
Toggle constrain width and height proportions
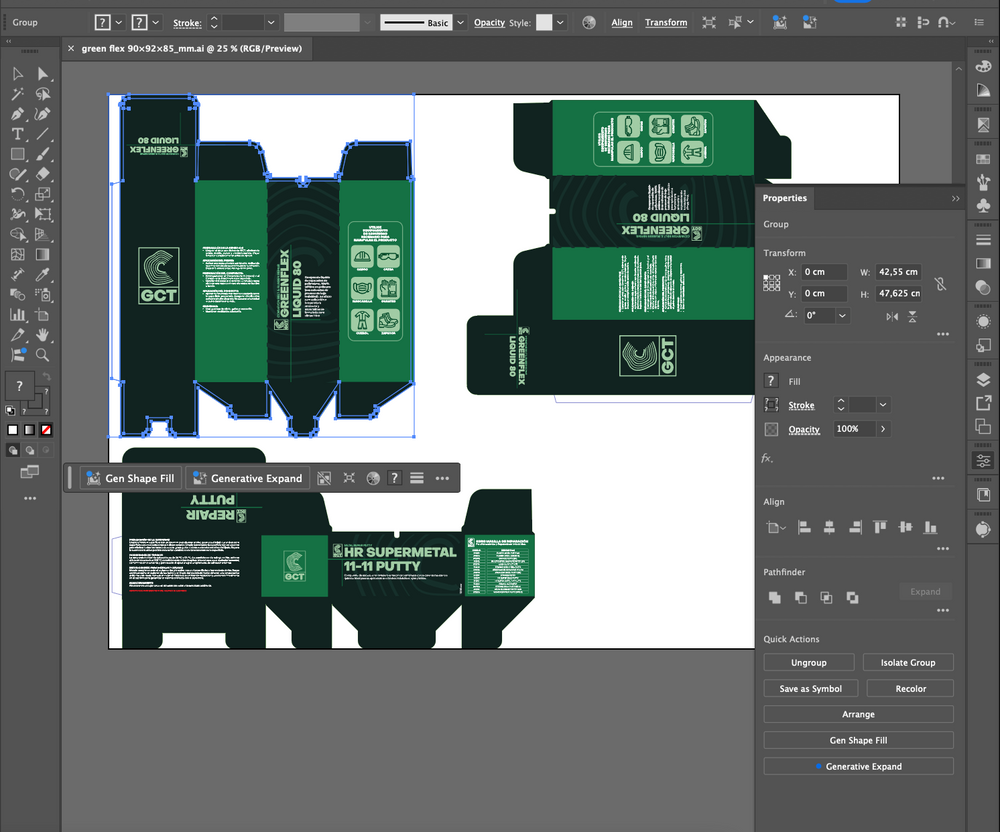940,283
